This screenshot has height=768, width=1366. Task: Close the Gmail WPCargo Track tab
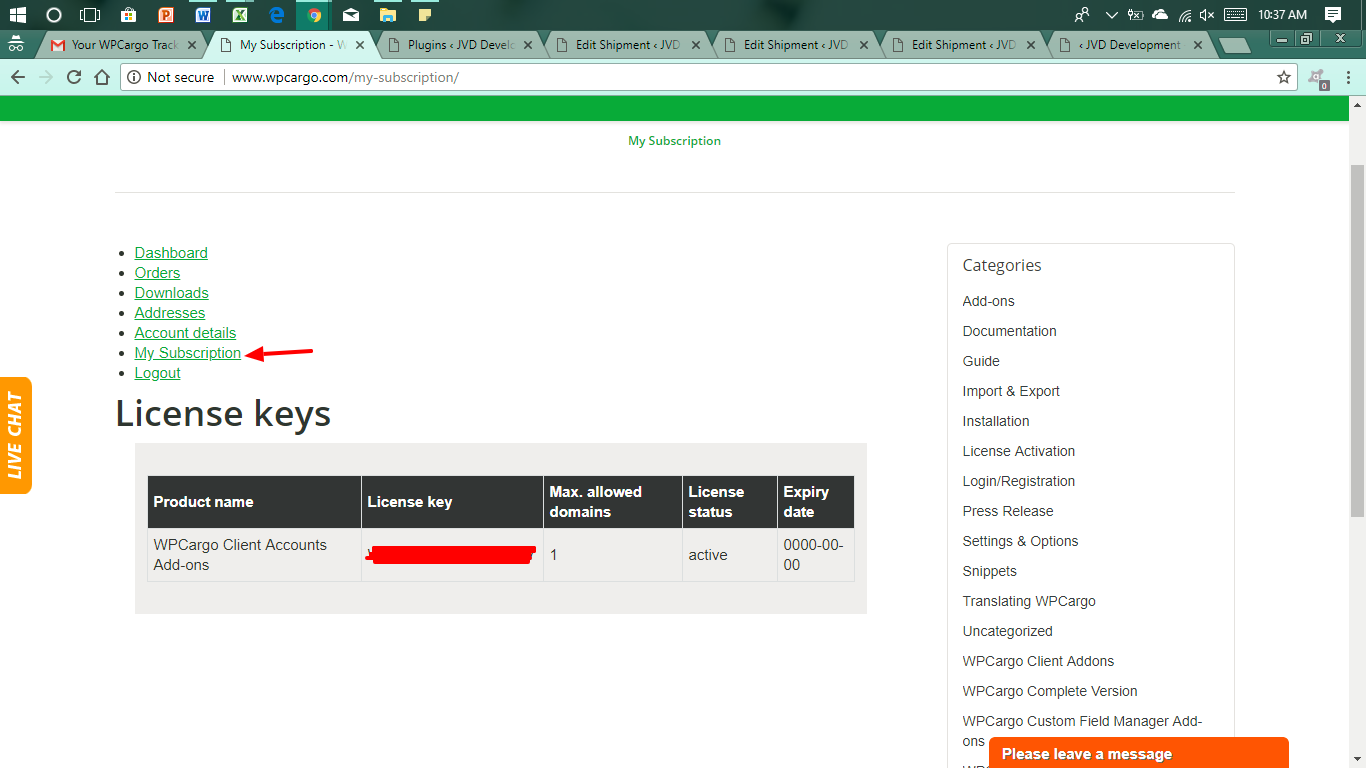click(192, 45)
